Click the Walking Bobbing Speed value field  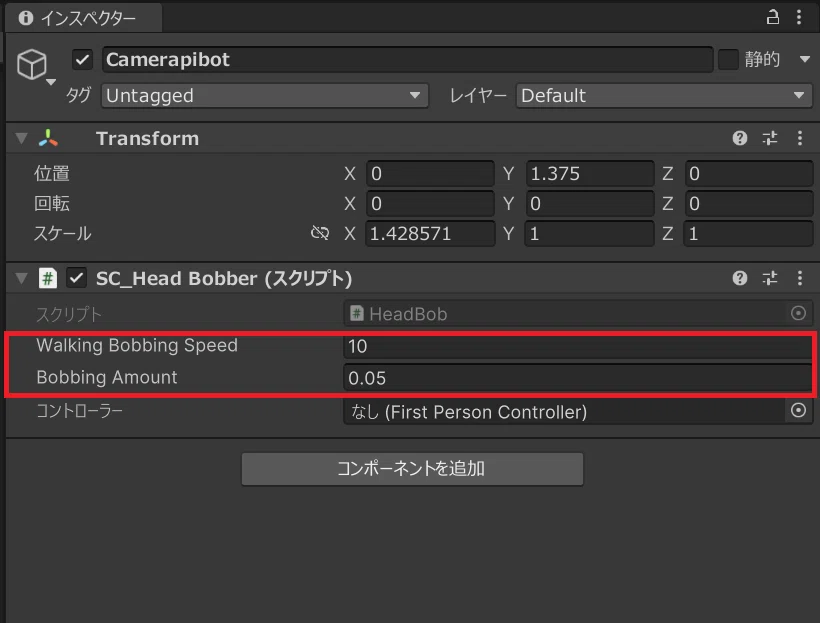click(x=577, y=346)
